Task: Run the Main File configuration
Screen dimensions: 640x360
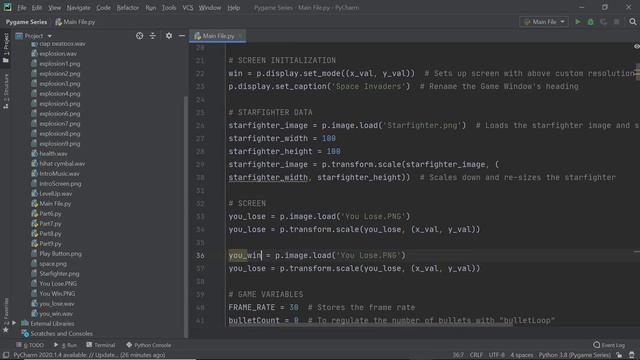Action: (578, 22)
